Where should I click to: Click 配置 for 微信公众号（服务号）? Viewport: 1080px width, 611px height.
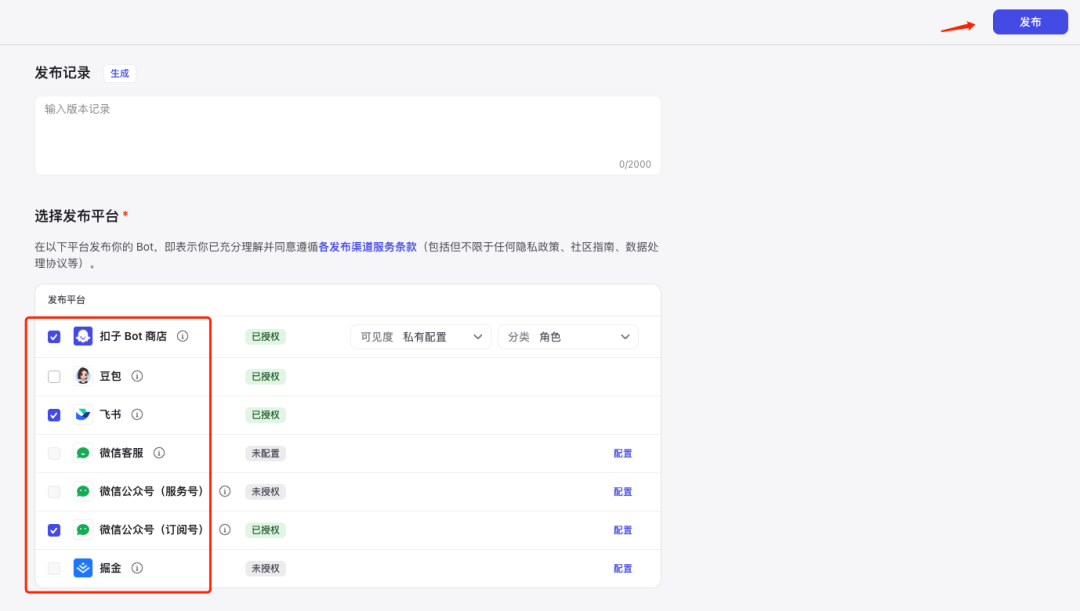623,492
